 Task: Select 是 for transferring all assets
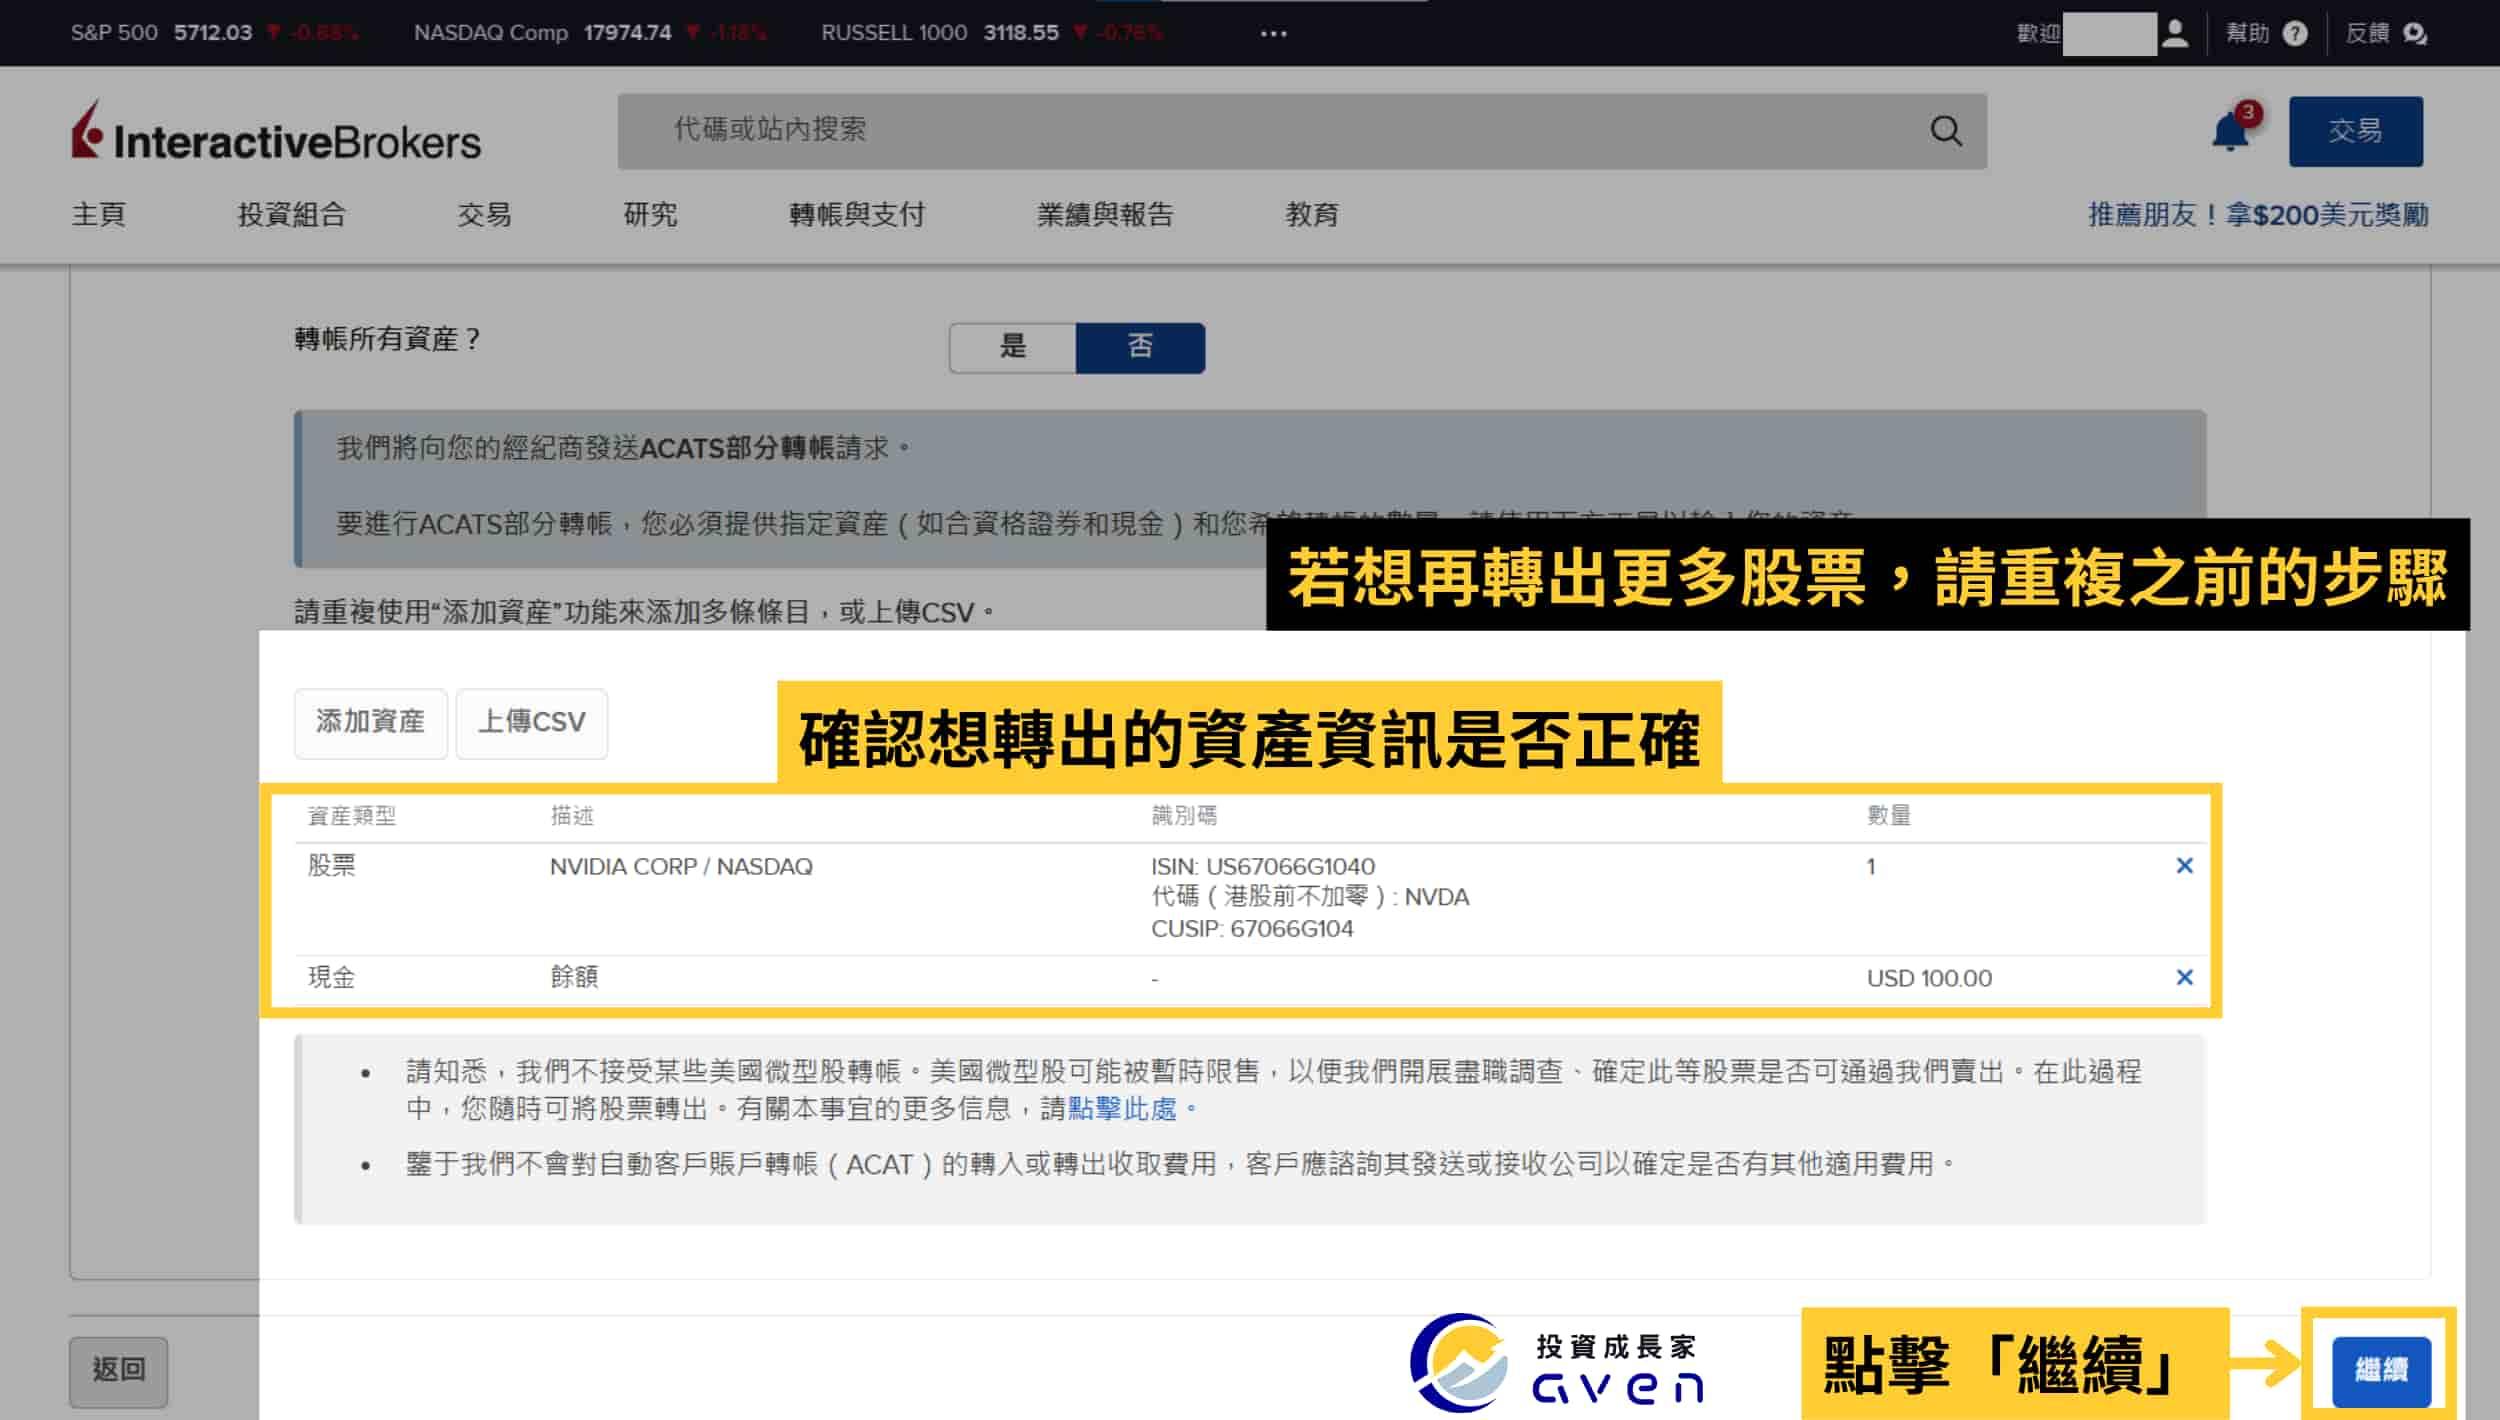click(x=1012, y=347)
